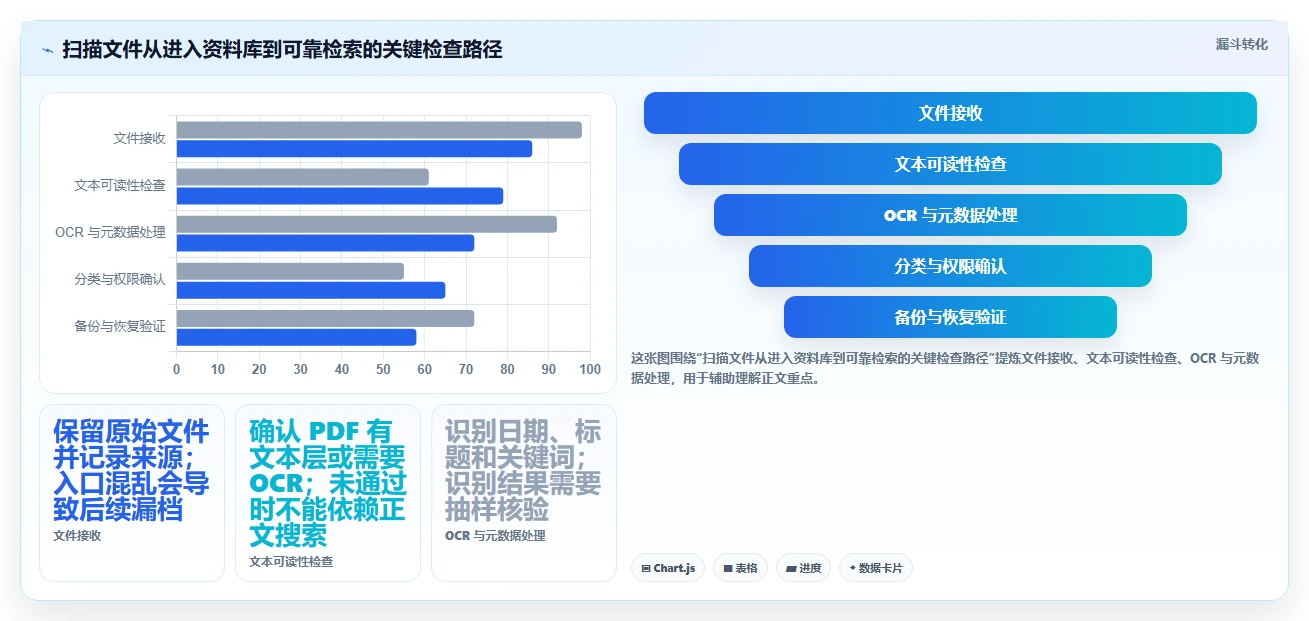Click the blue bar for 分类与权限确认
Screen dimensions: 1309x621
click(x=311, y=290)
